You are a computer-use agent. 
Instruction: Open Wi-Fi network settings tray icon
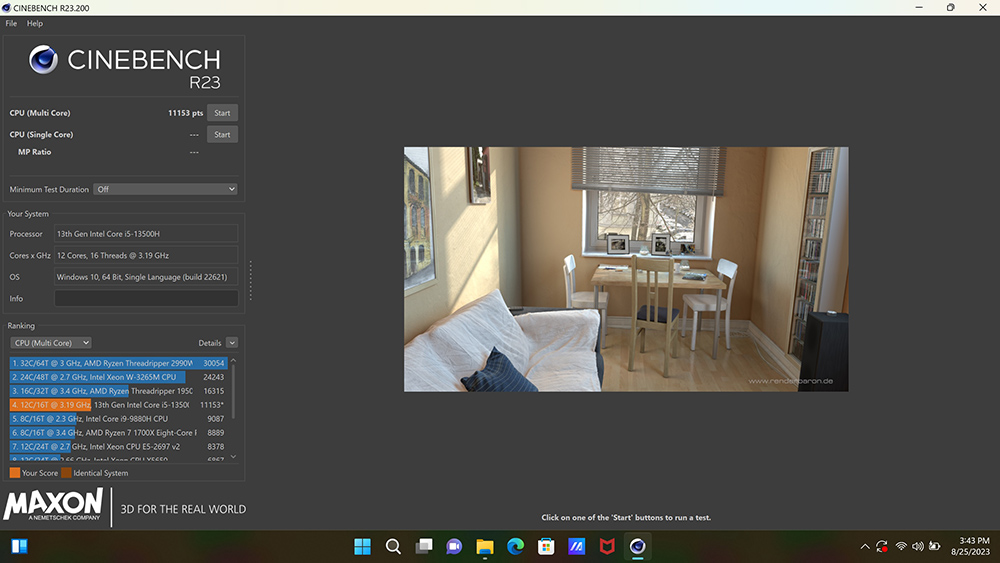(x=901, y=546)
